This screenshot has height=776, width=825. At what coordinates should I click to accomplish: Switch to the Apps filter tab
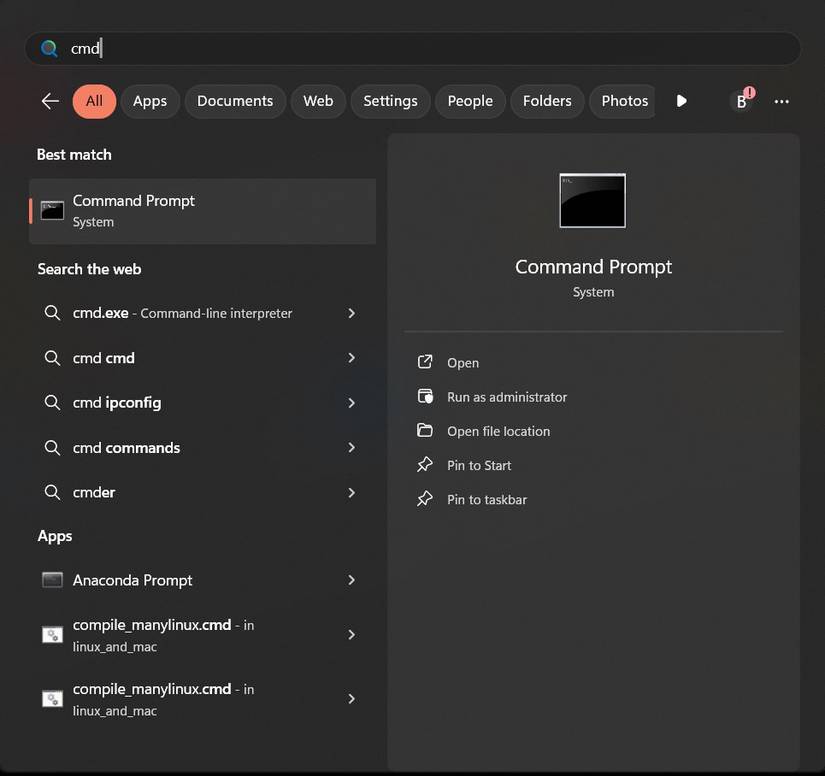point(150,101)
